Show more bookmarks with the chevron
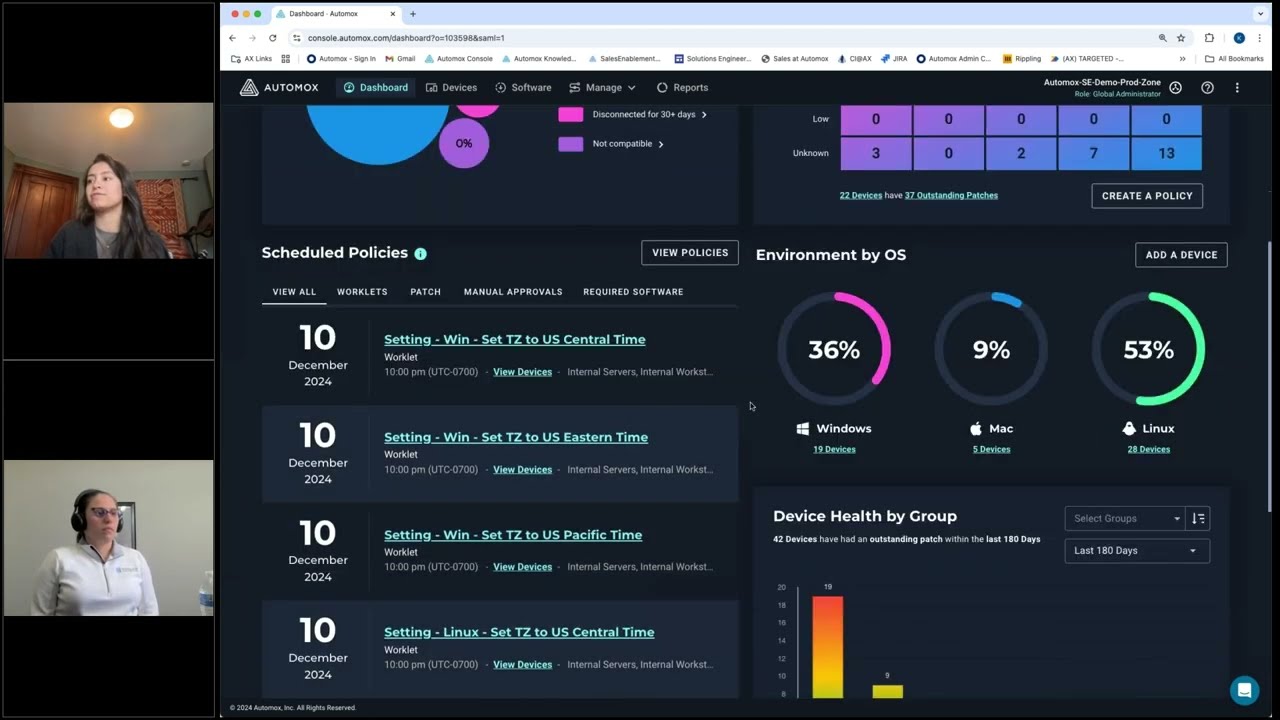This screenshot has width=1280, height=720. 1183,59
